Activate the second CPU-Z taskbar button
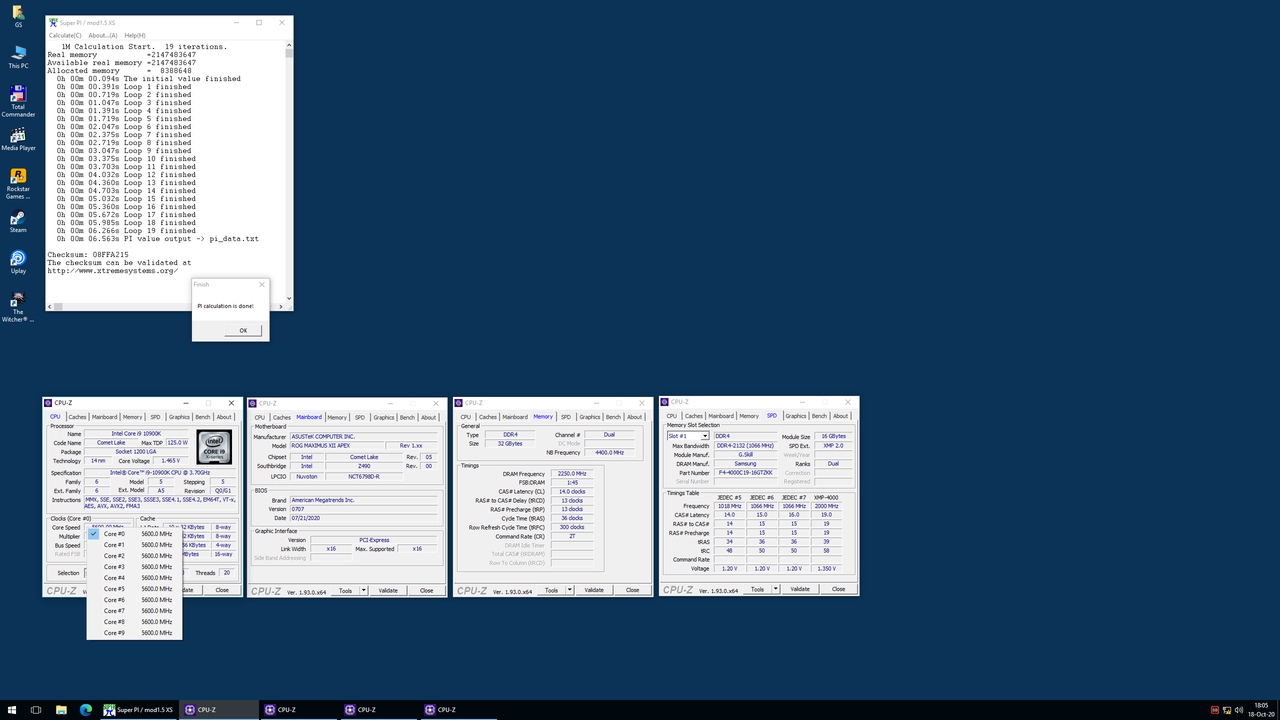 click(299, 710)
